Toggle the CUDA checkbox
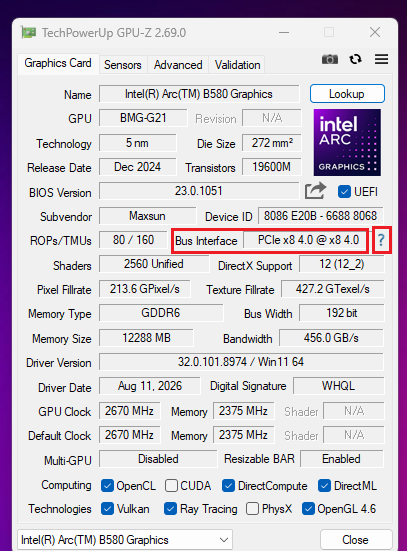This screenshot has width=407, height=551. [171, 486]
